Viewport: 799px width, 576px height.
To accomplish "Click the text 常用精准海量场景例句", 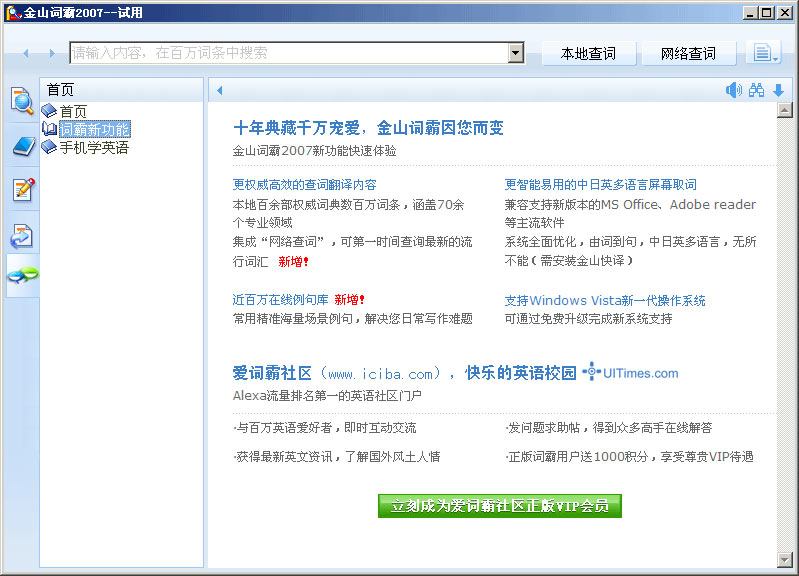I will coord(292,319).
